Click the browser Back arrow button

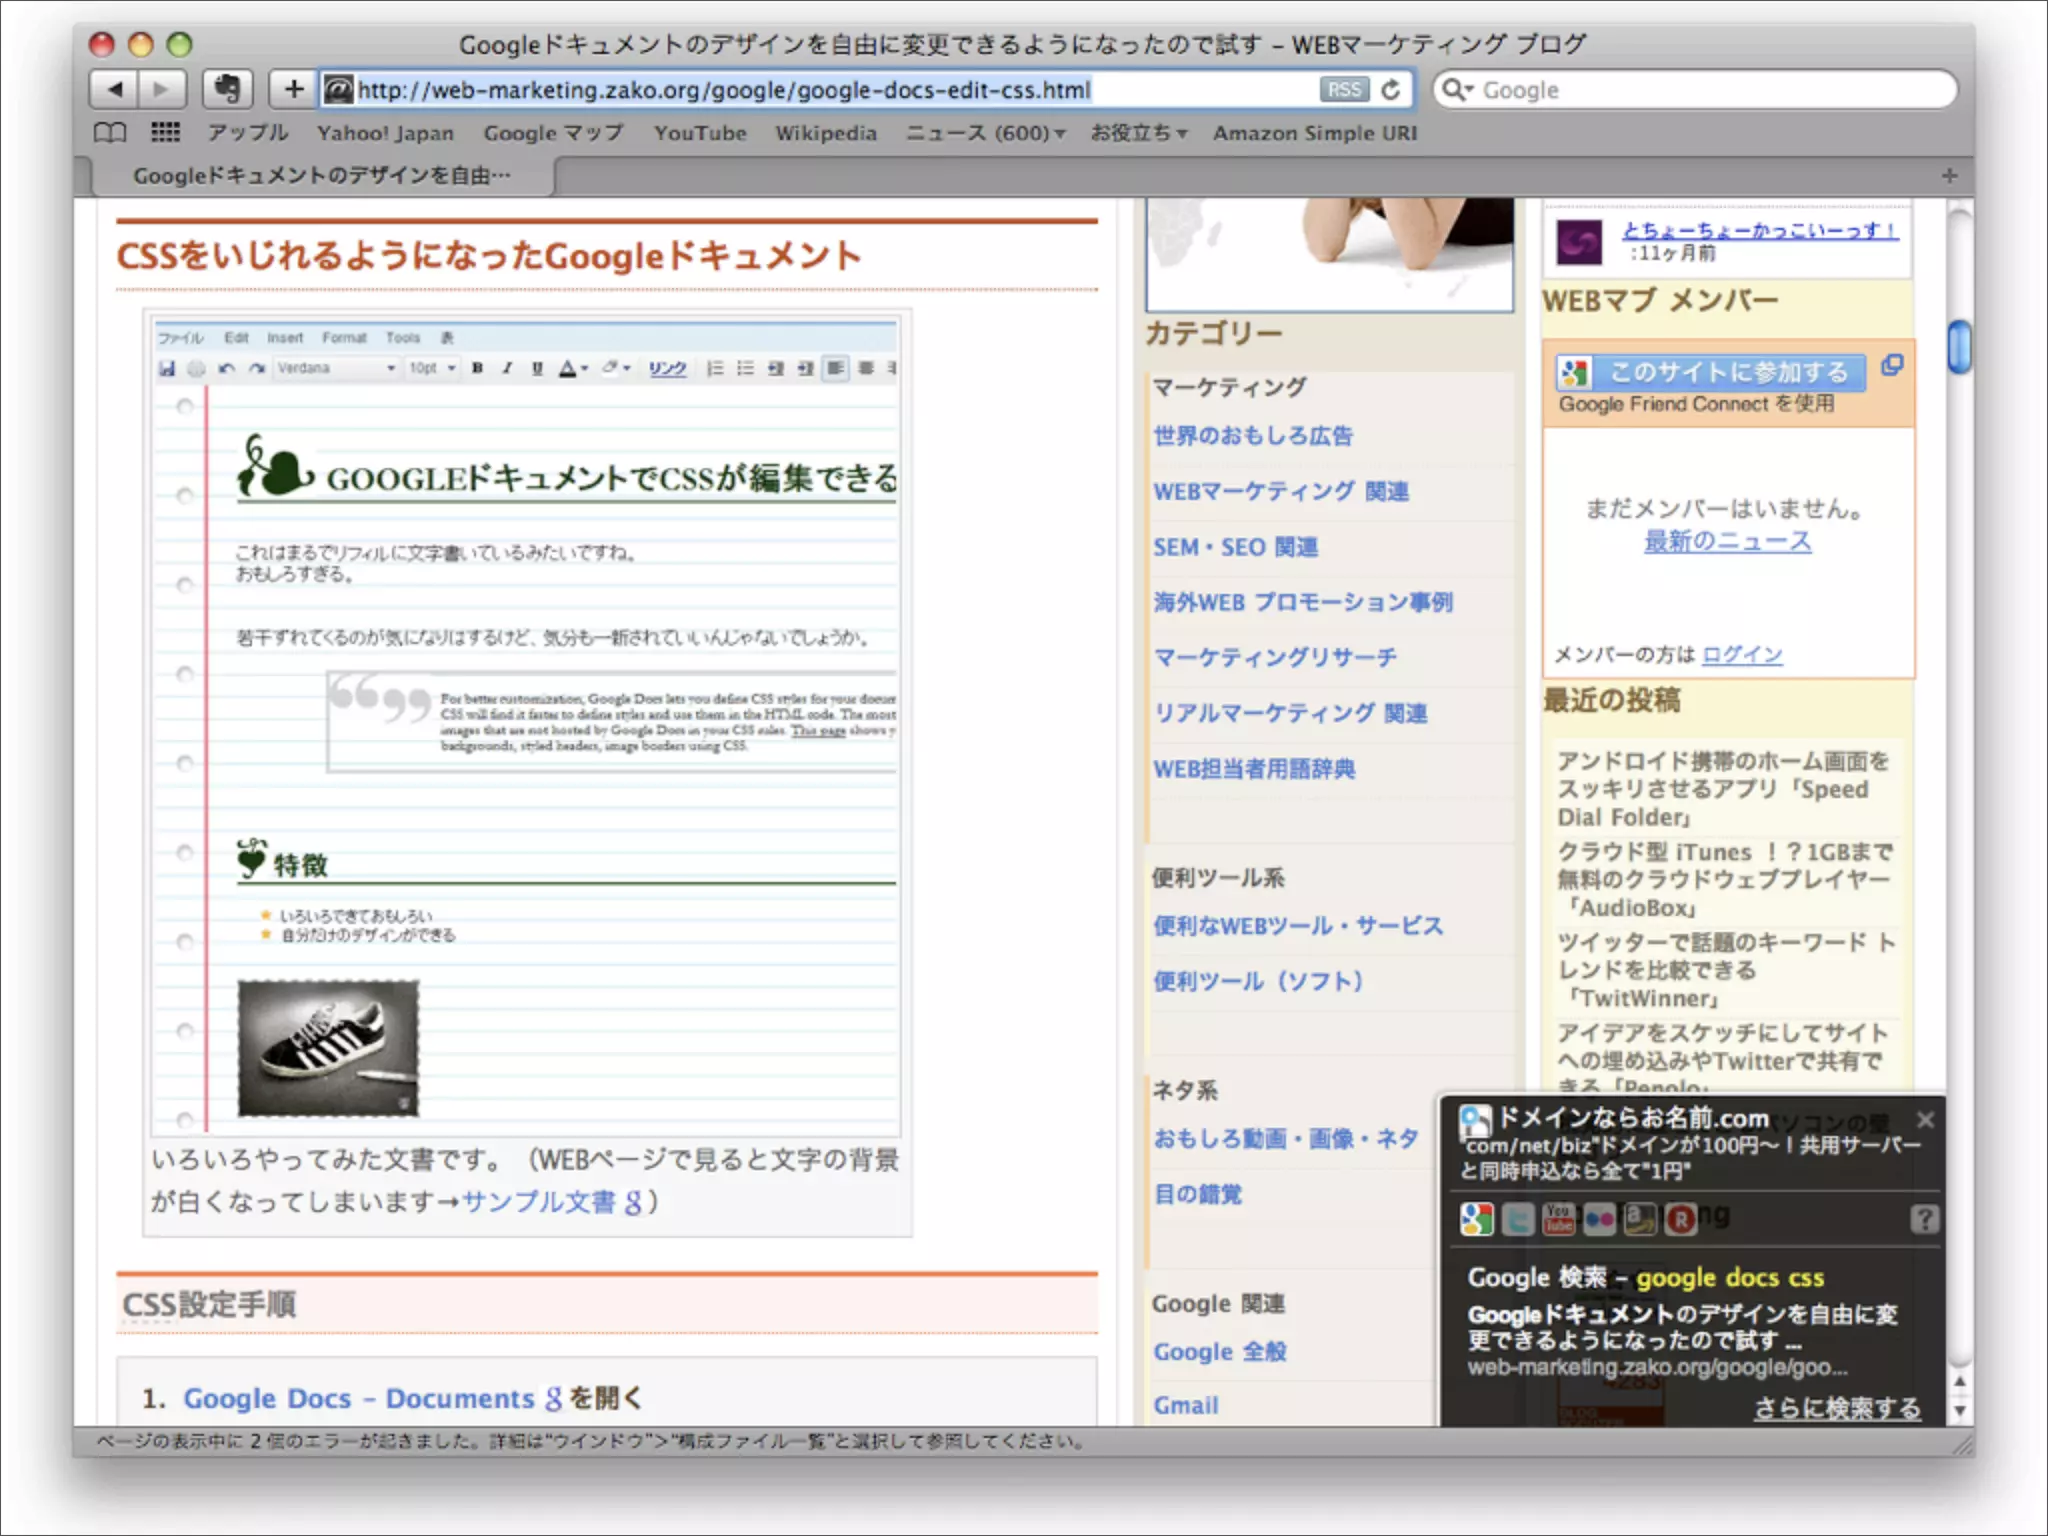[115, 90]
